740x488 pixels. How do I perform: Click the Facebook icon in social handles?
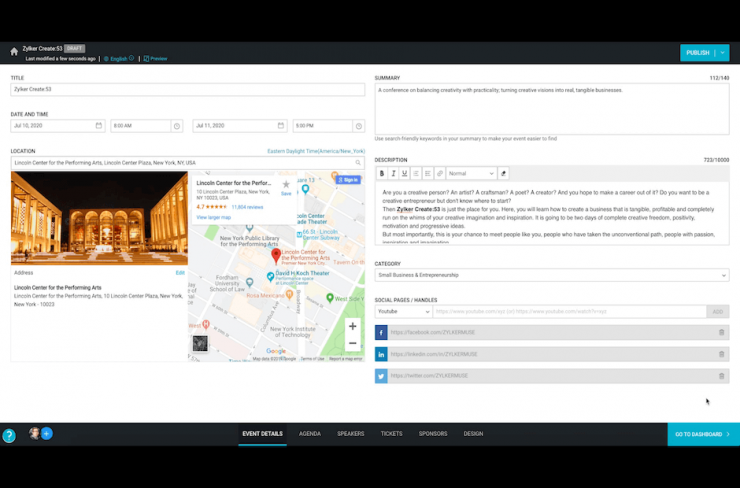tap(381, 332)
